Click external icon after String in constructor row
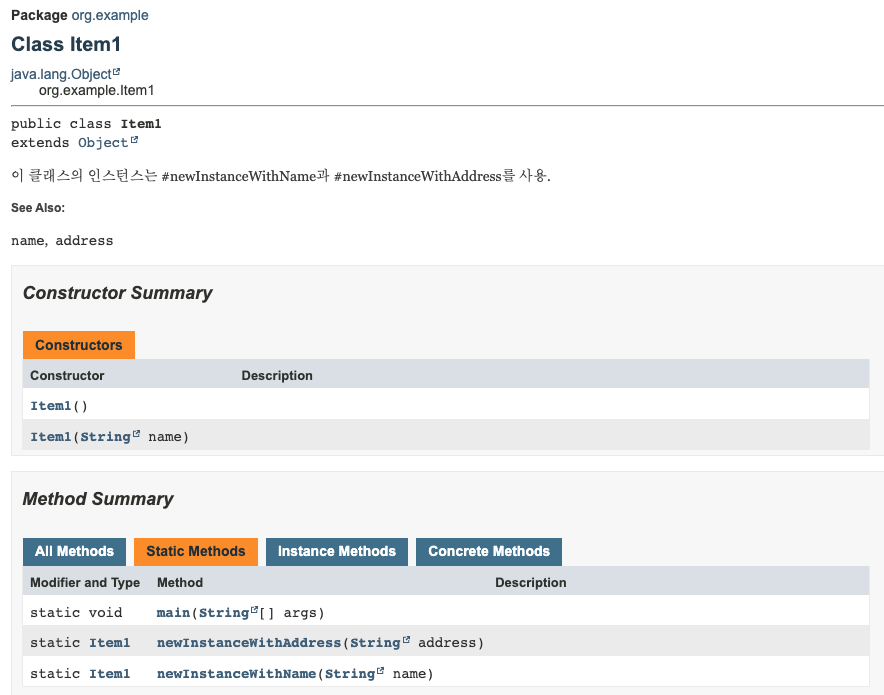 [136, 434]
